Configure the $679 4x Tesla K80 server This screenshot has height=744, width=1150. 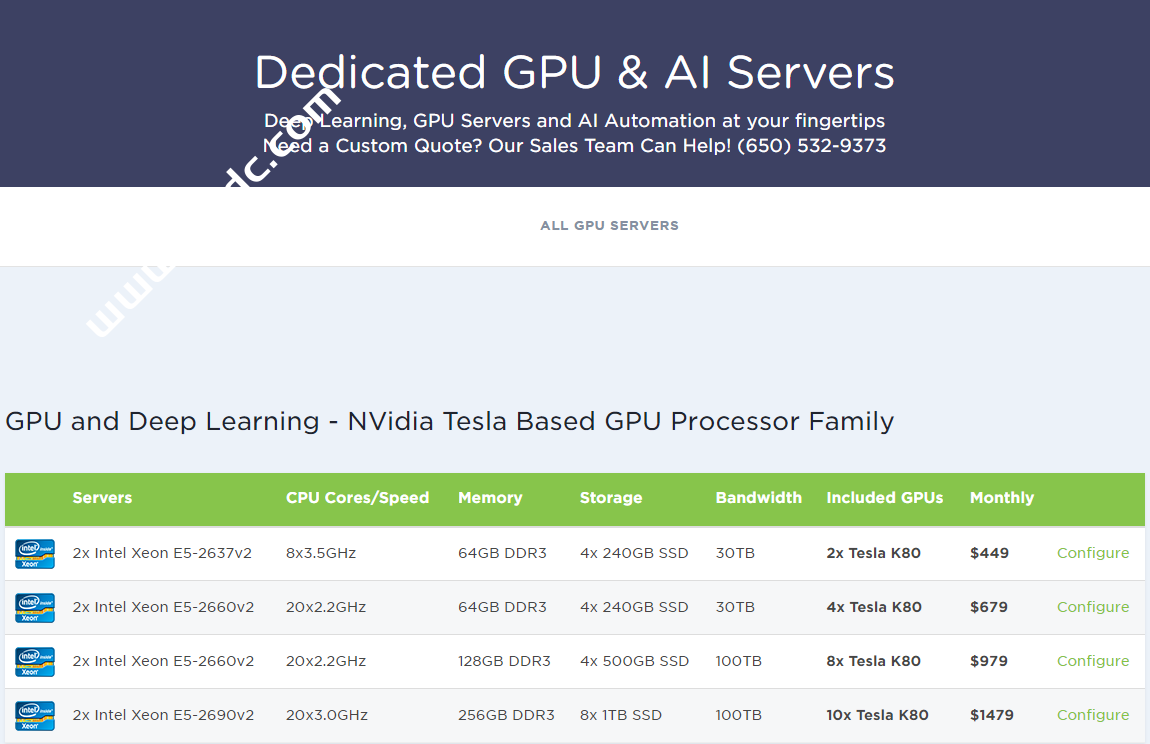(x=1093, y=607)
